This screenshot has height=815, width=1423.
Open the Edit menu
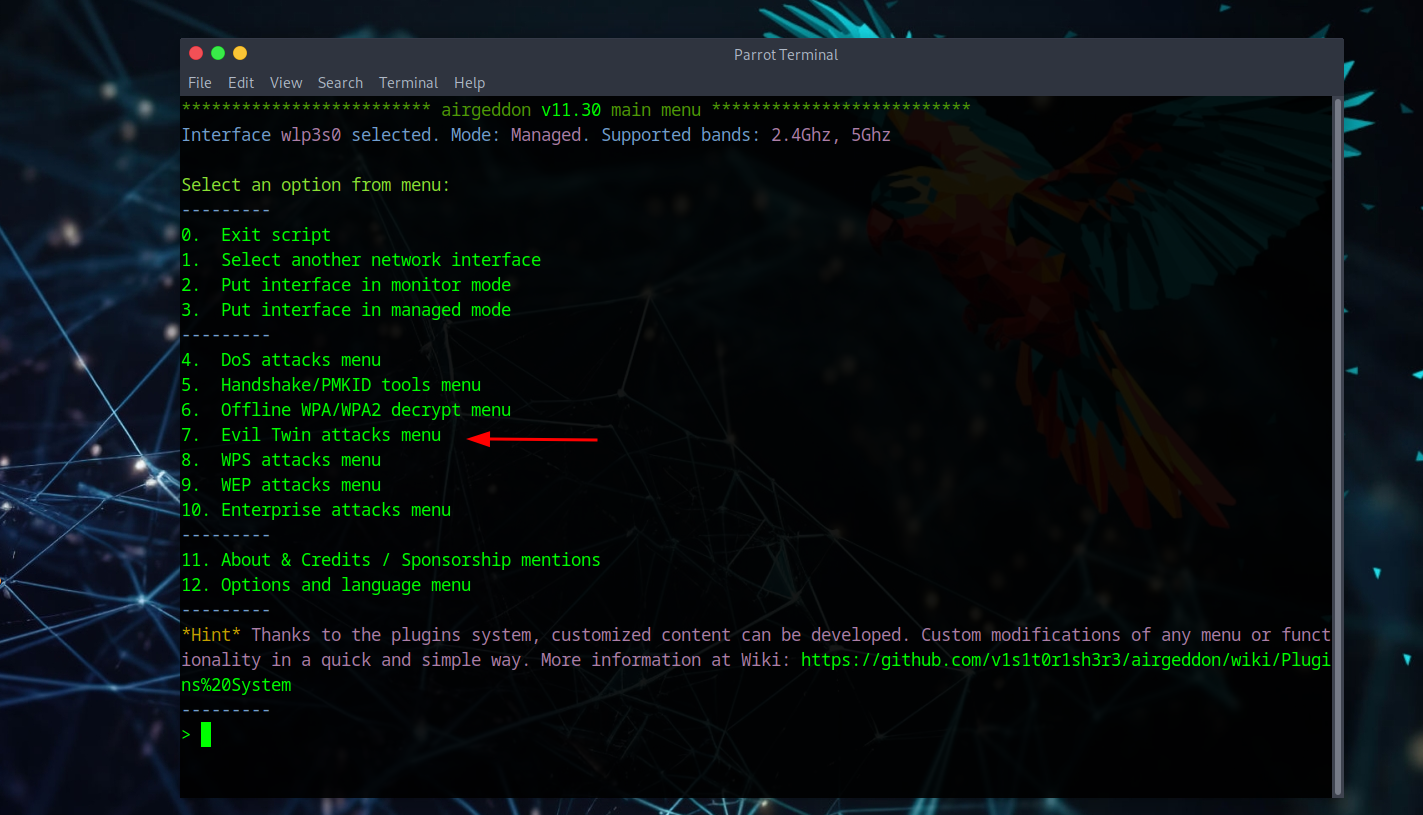[x=241, y=83]
